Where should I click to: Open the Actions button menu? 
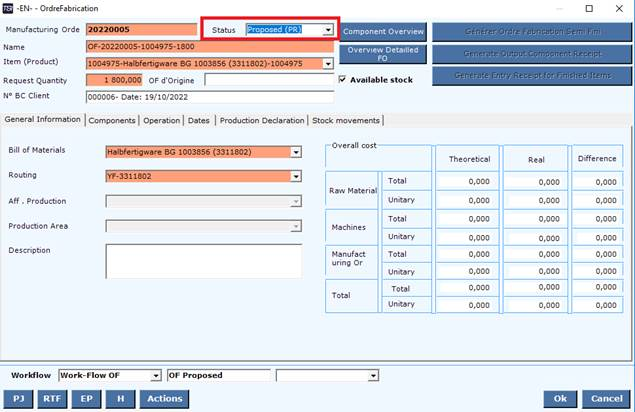click(163, 398)
